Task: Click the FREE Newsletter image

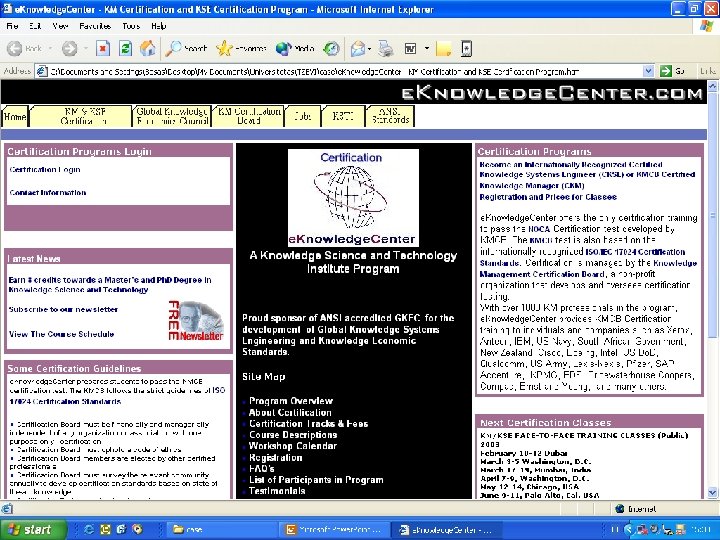Action: coord(196,321)
